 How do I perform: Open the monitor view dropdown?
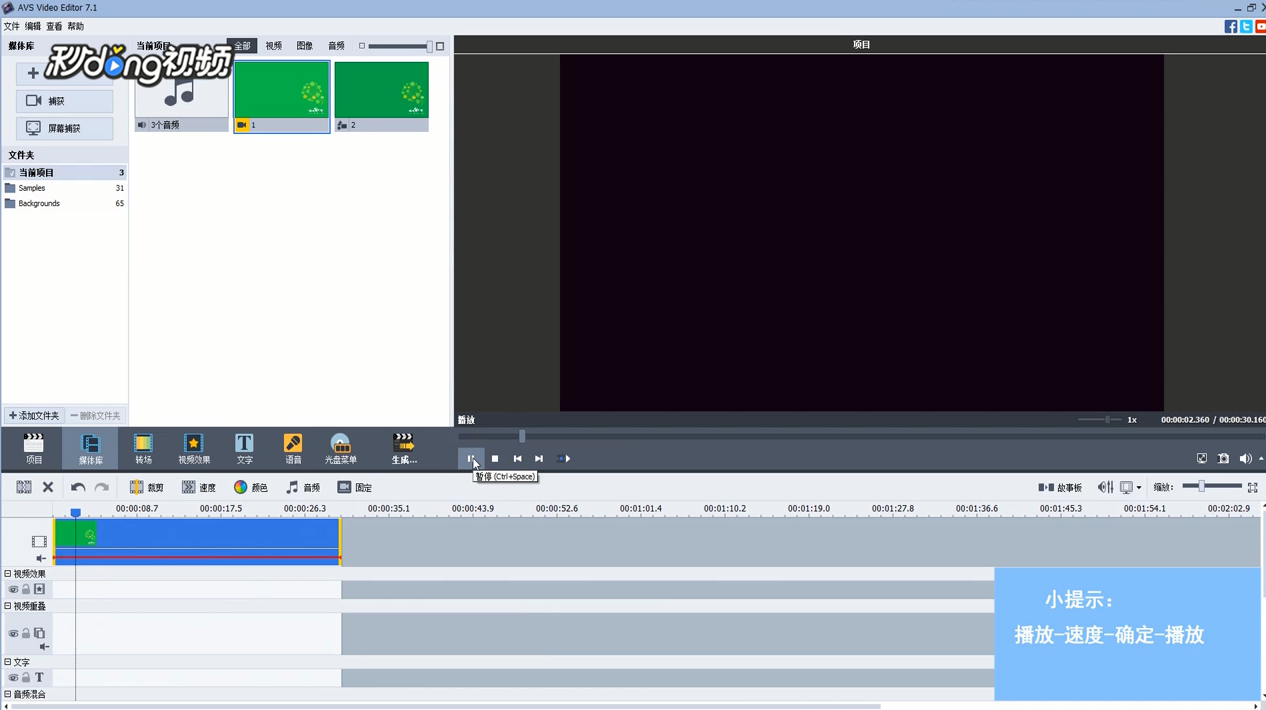pos(1131,487)
